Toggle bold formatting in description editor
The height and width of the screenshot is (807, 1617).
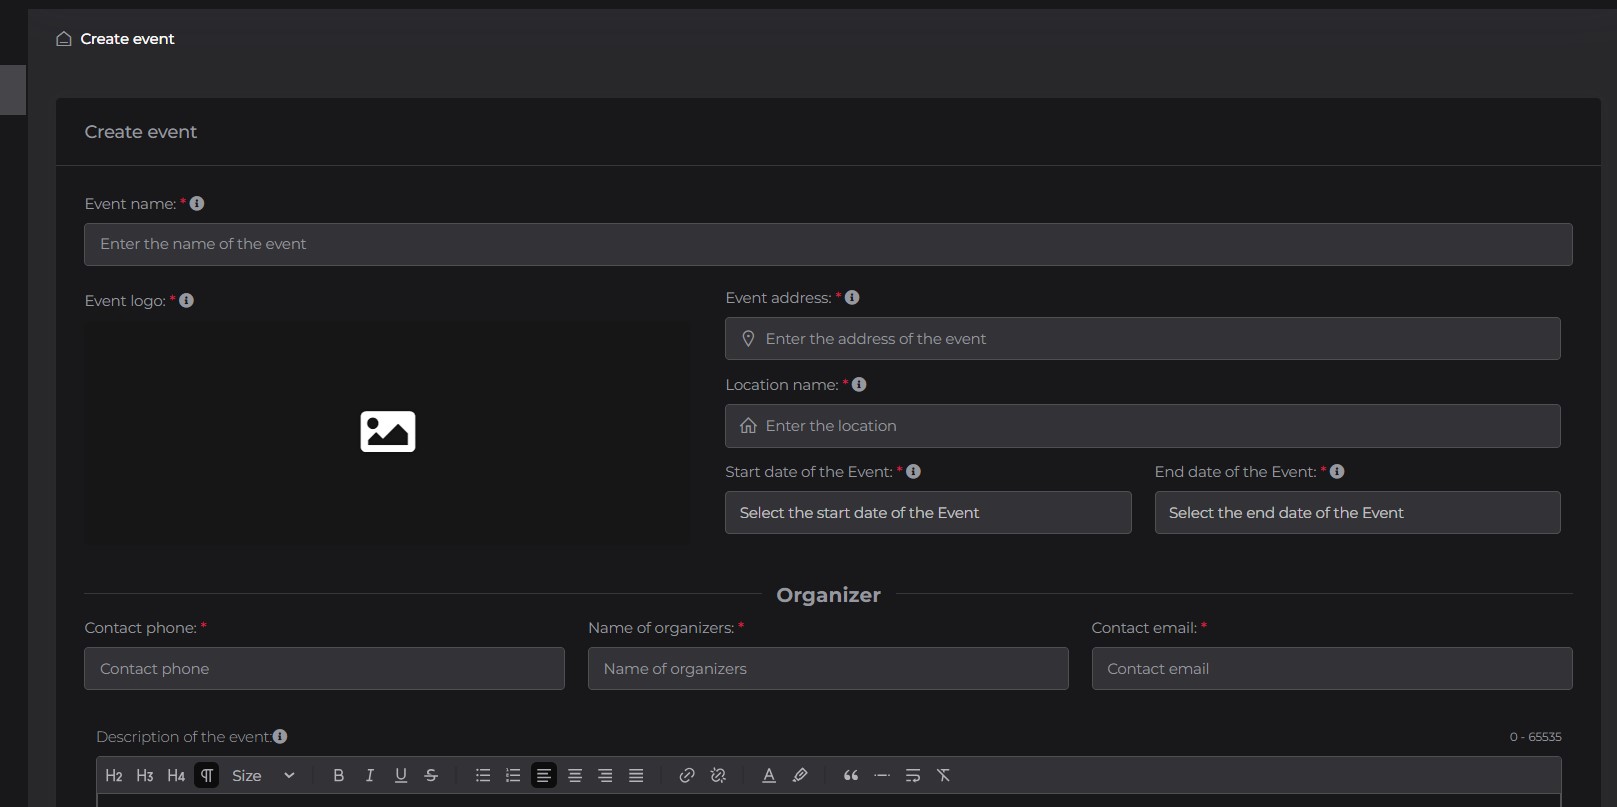point(338,775)
